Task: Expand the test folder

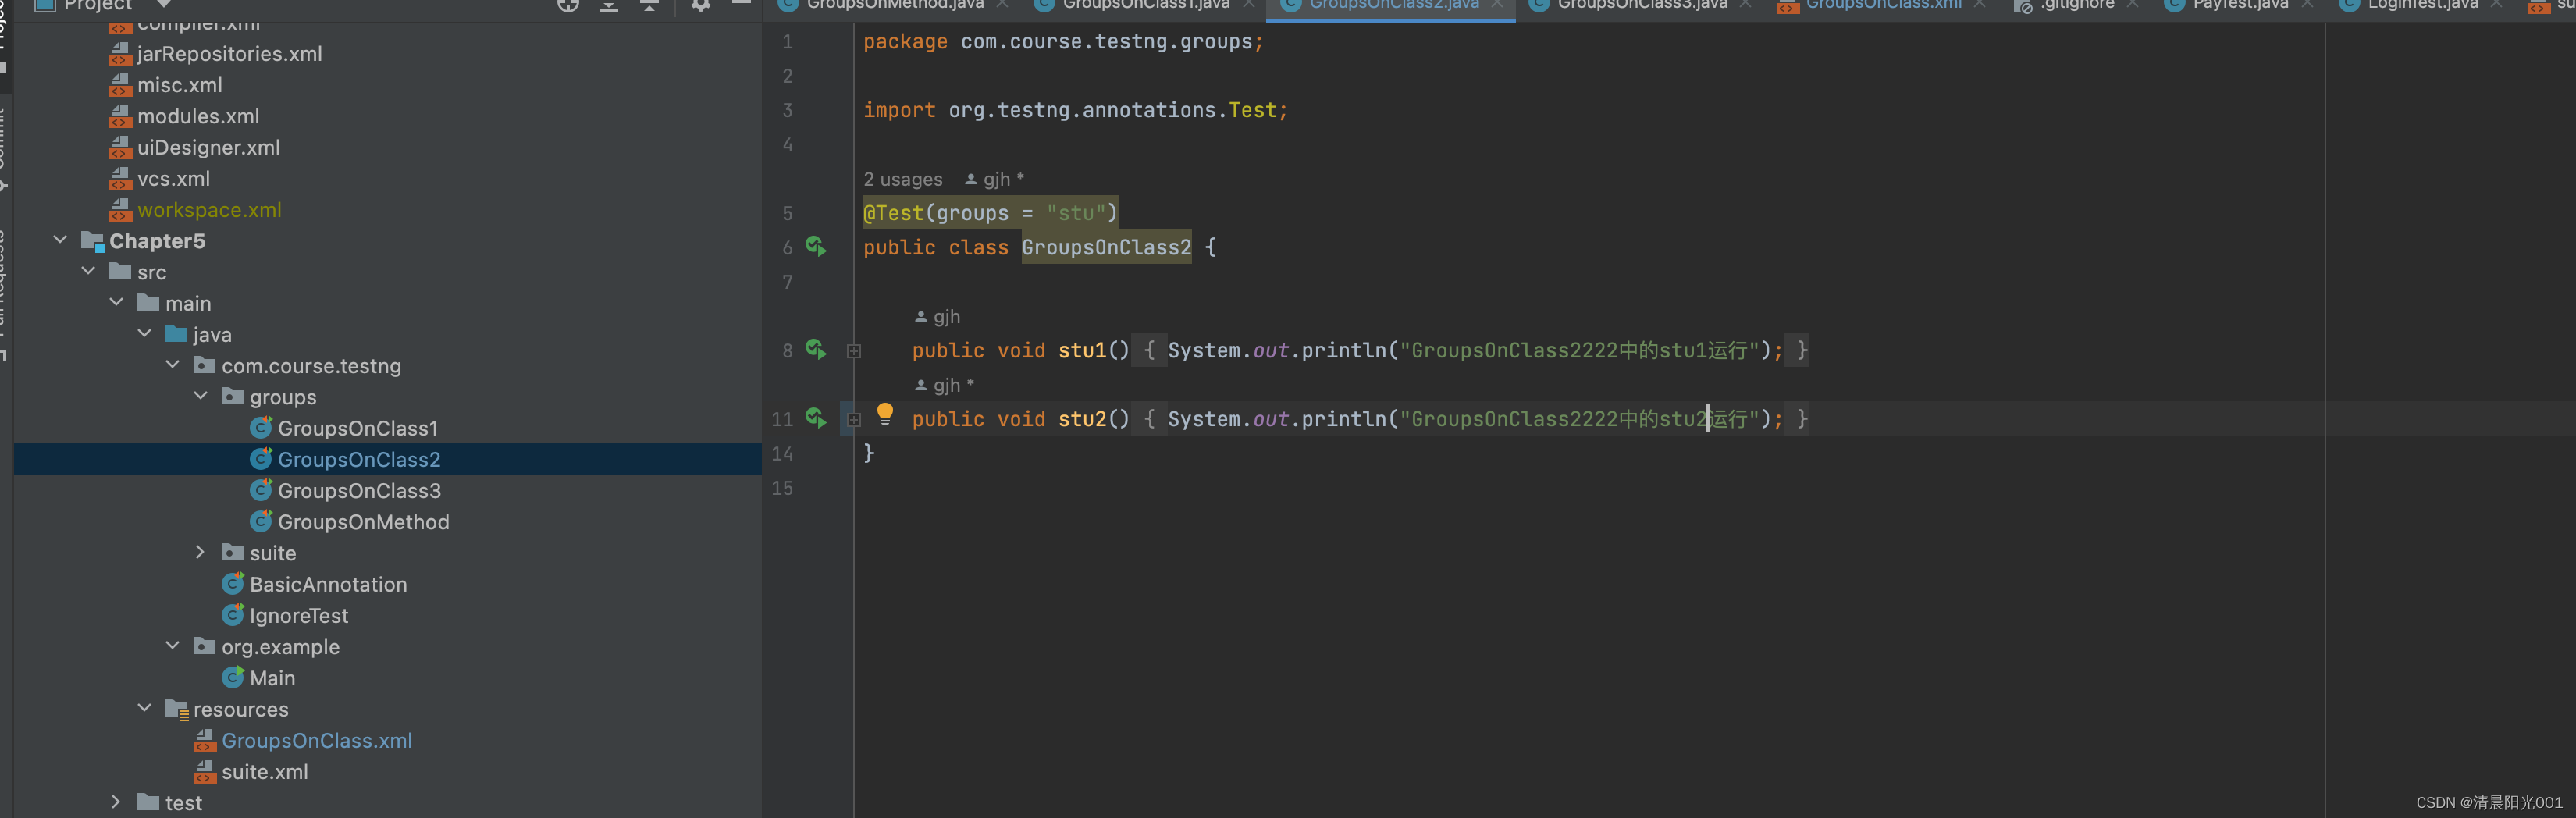Action: click(x=116, y=802)
